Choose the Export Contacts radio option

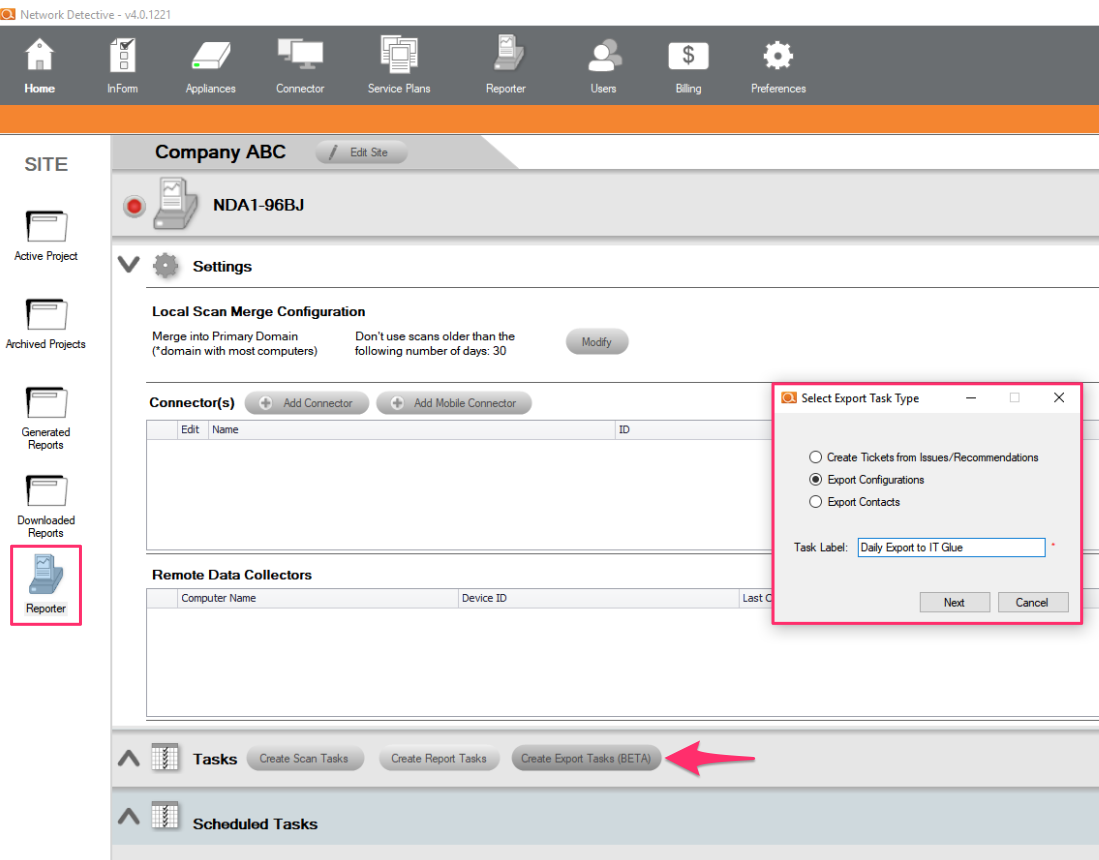pos(816,502)
